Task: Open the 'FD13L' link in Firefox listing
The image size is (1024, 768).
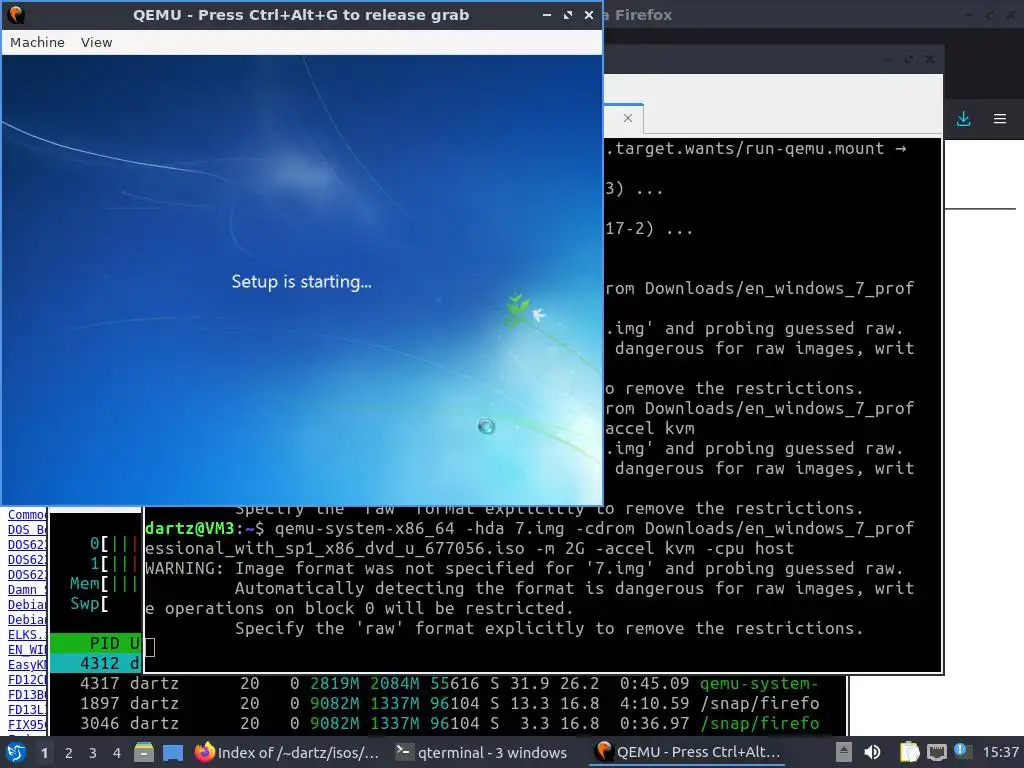Action: 27,709
